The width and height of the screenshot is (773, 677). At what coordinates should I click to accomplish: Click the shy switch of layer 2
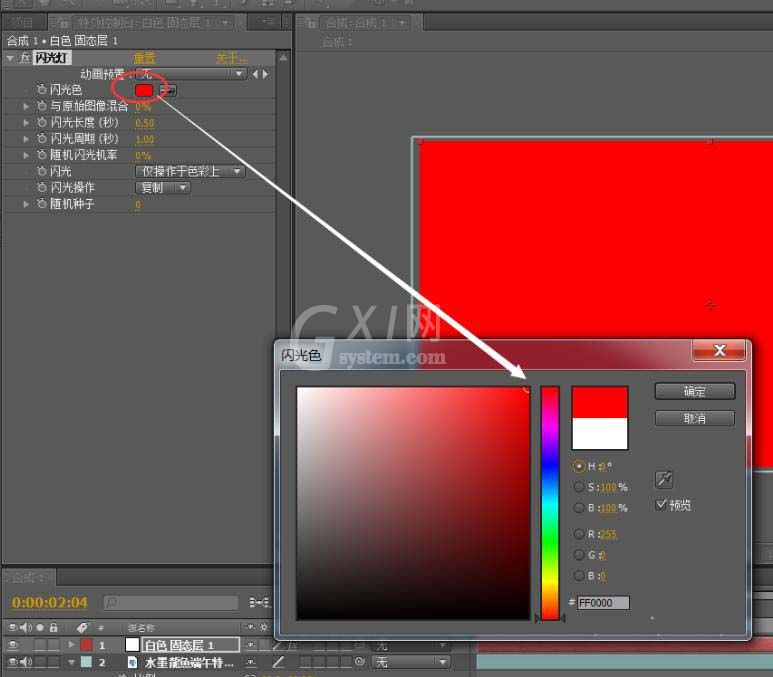251,662
